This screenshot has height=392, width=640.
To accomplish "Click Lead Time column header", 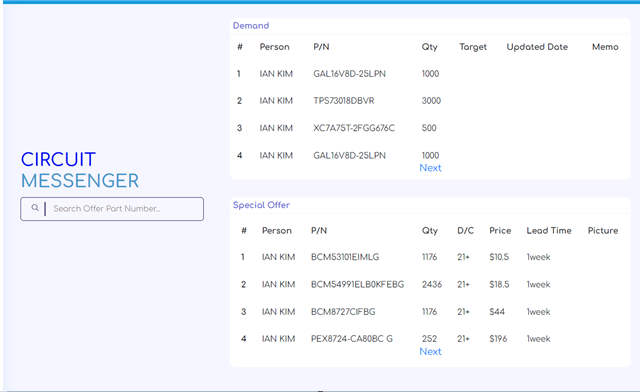I will pyautogui.click(x=549, y=231).
